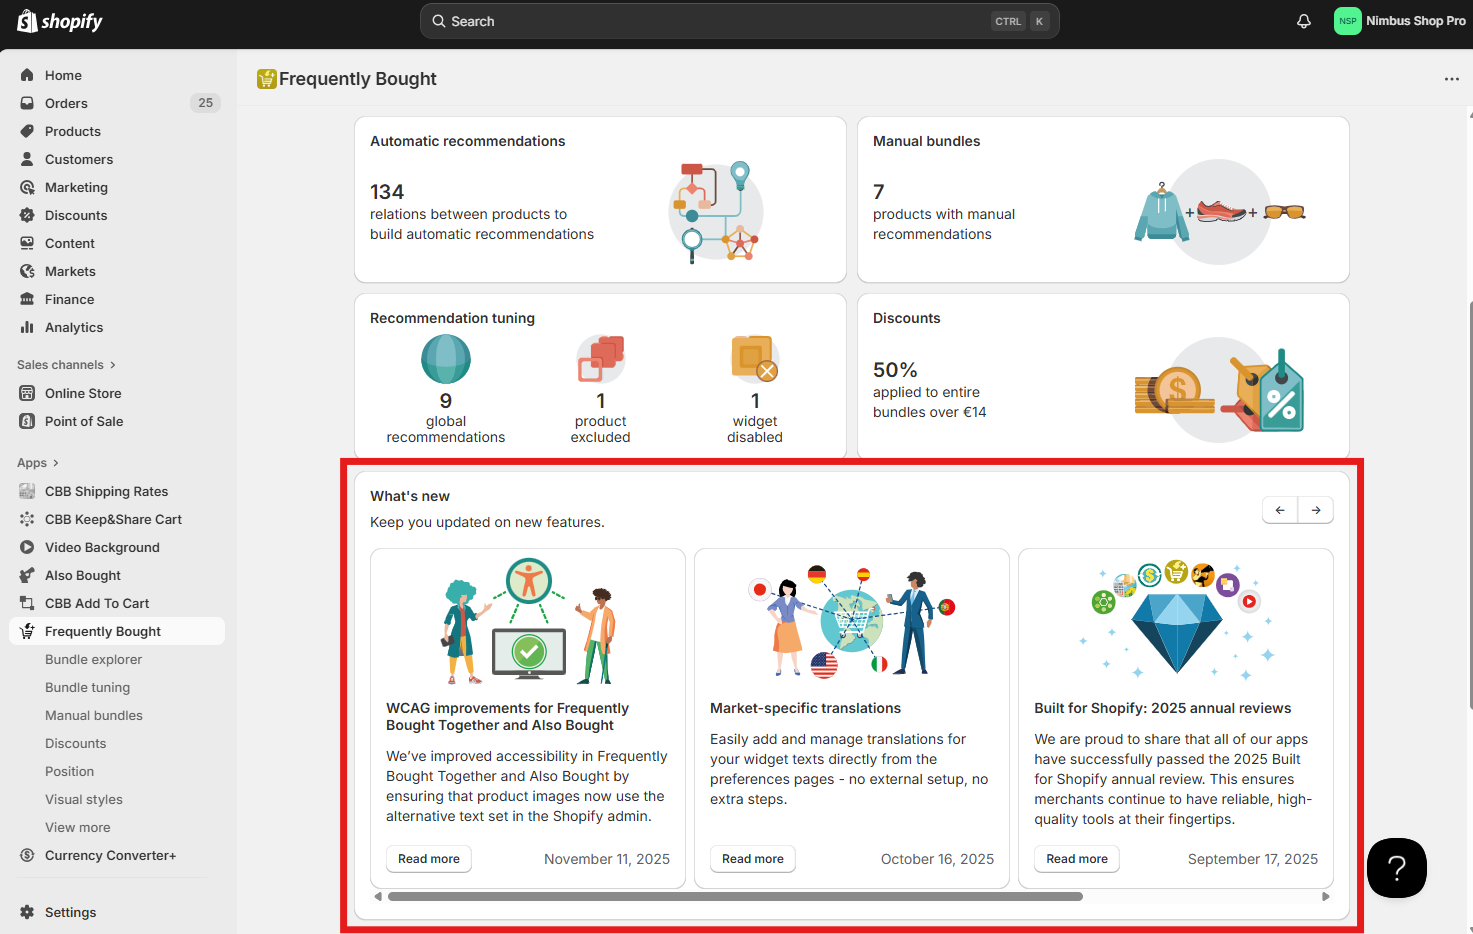This screenshot has width=1473, height=934.
Task: Open the CBB Add To Cart app icon
Action: (x=27, y=603)
